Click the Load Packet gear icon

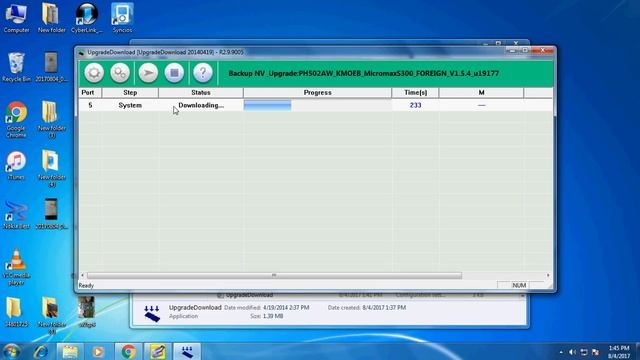(x=94, y=73)
